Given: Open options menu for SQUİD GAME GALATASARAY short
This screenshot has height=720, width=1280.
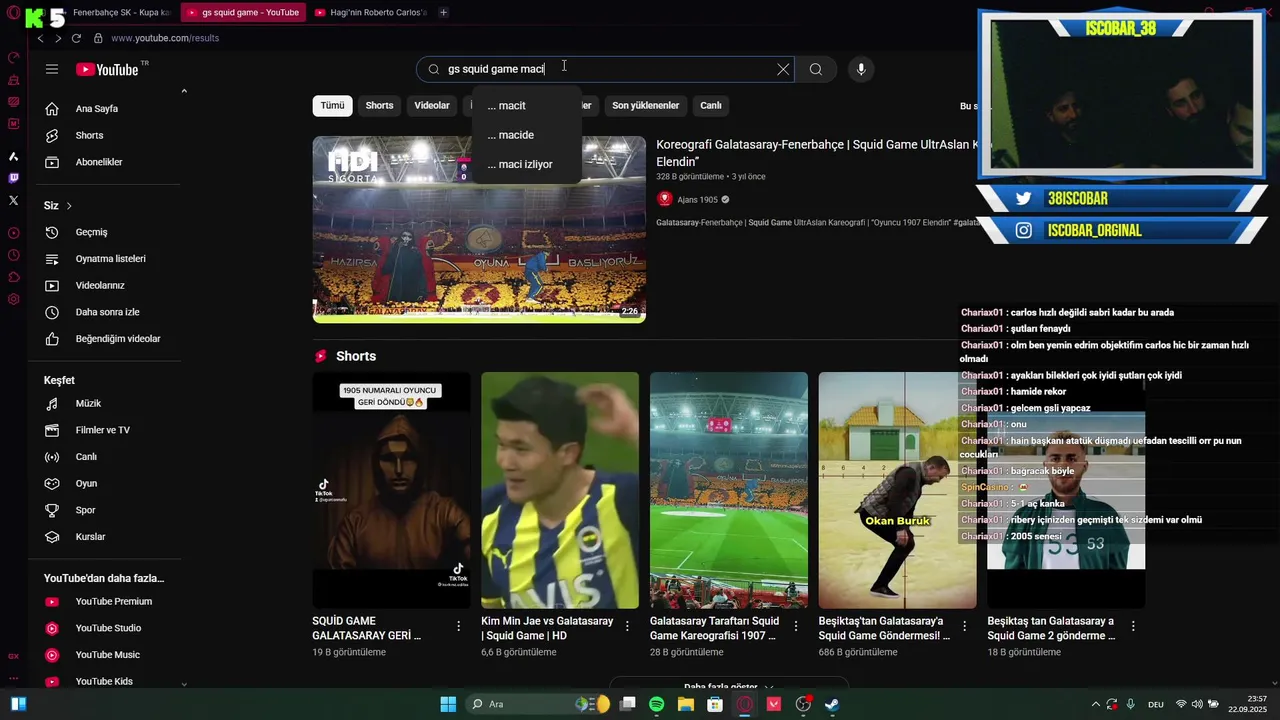Looking at the screenshot, I should pyautogui.click(x=459, y=626).
